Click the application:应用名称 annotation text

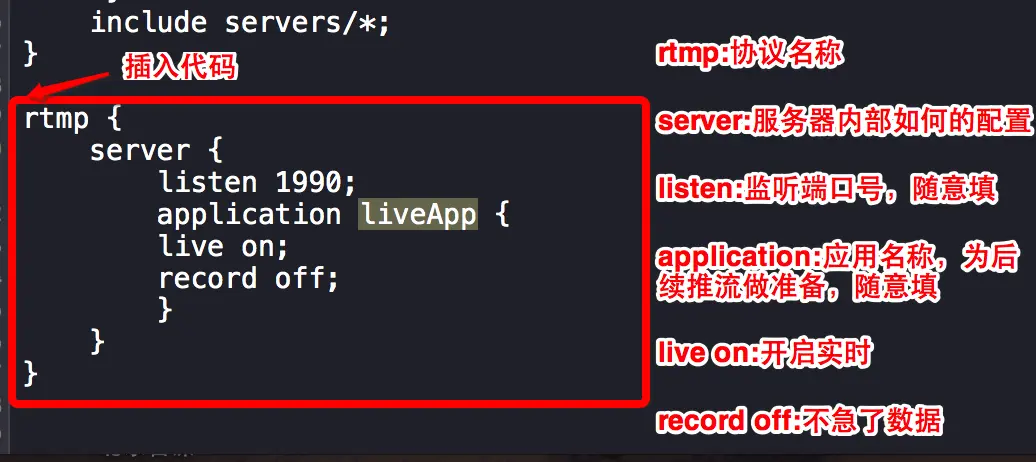[x=837, y=272]
